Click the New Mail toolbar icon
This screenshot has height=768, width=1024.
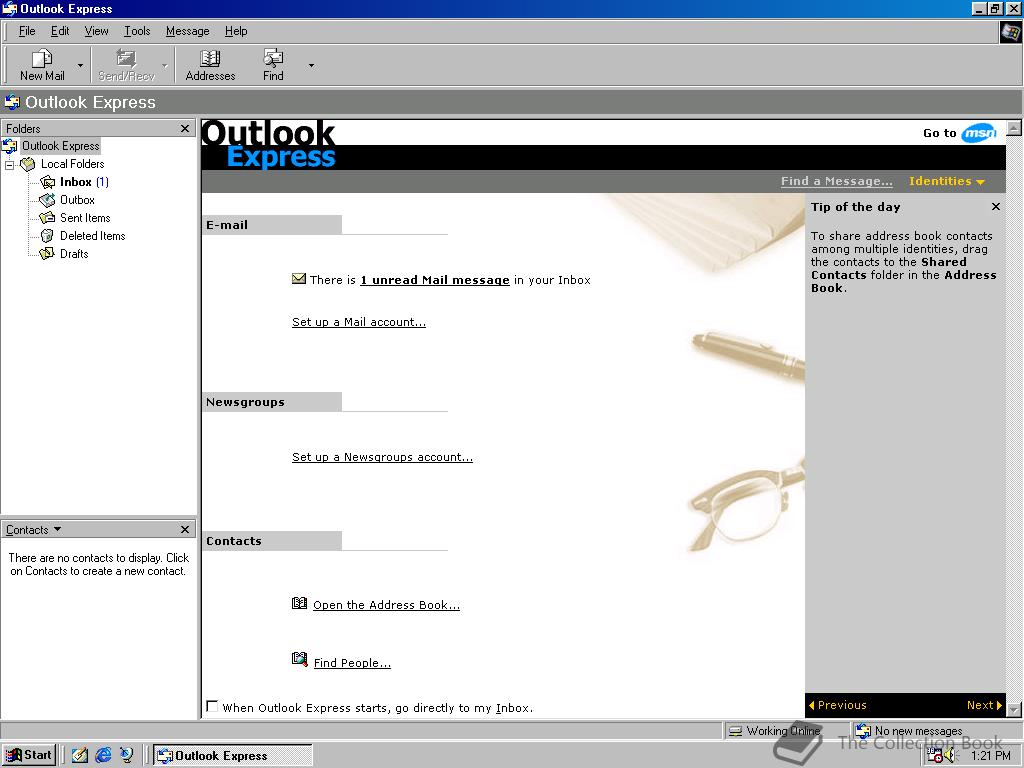pyautogui.click(x=42, y=59)
